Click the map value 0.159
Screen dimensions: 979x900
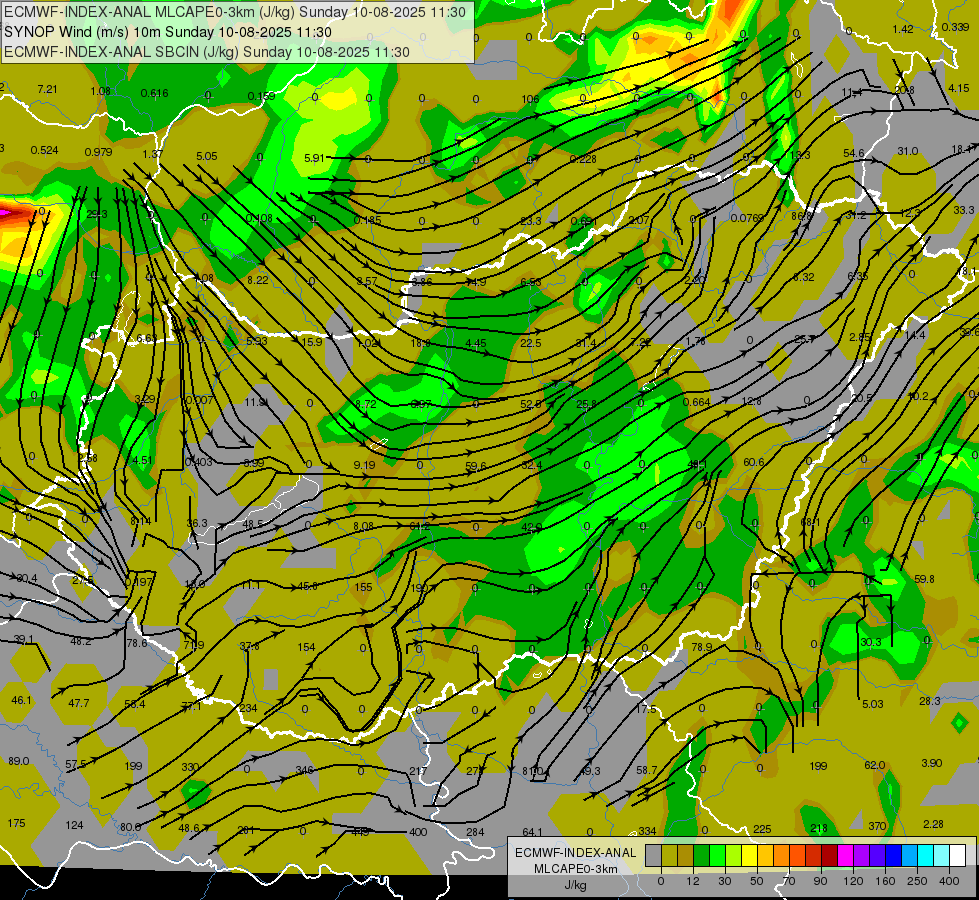pos(261,96)
